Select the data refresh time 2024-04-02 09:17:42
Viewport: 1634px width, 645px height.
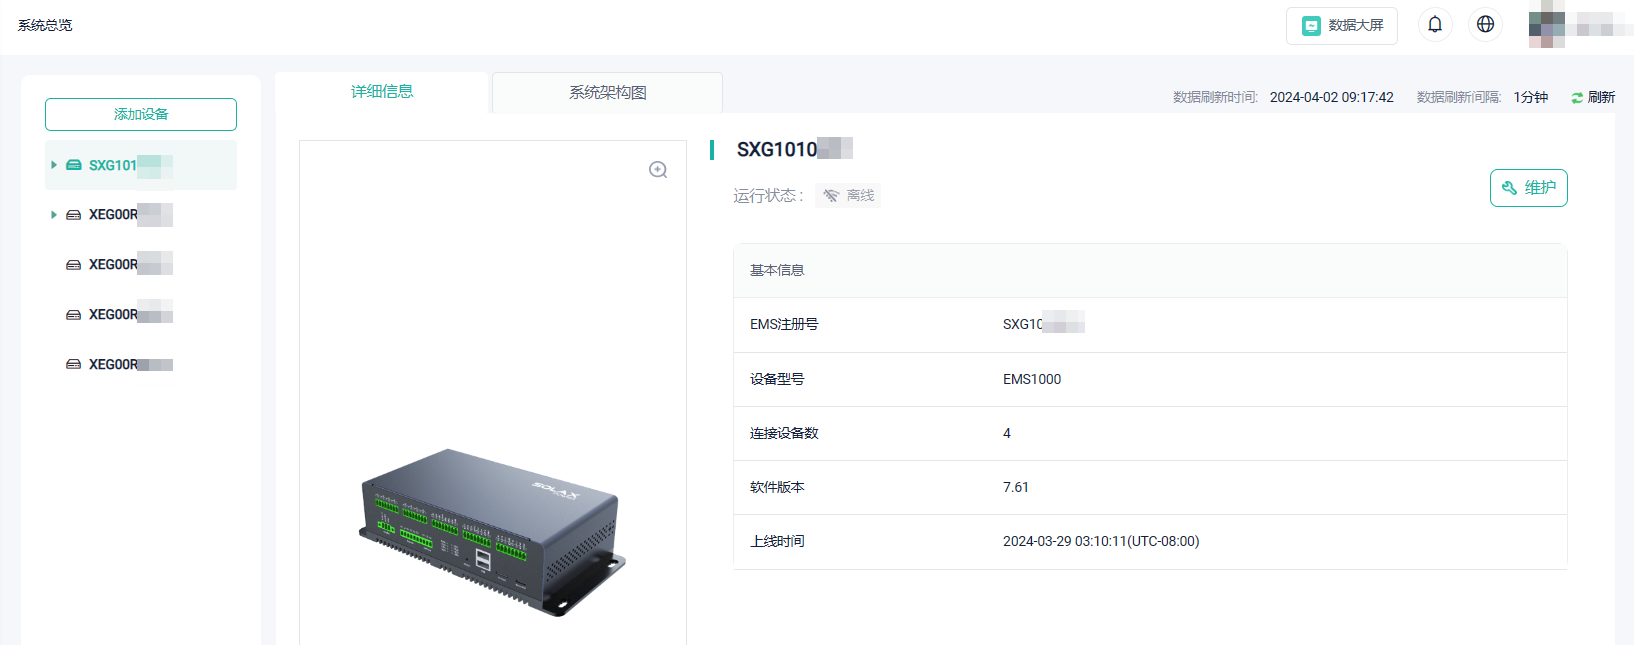click(1331, 97)
